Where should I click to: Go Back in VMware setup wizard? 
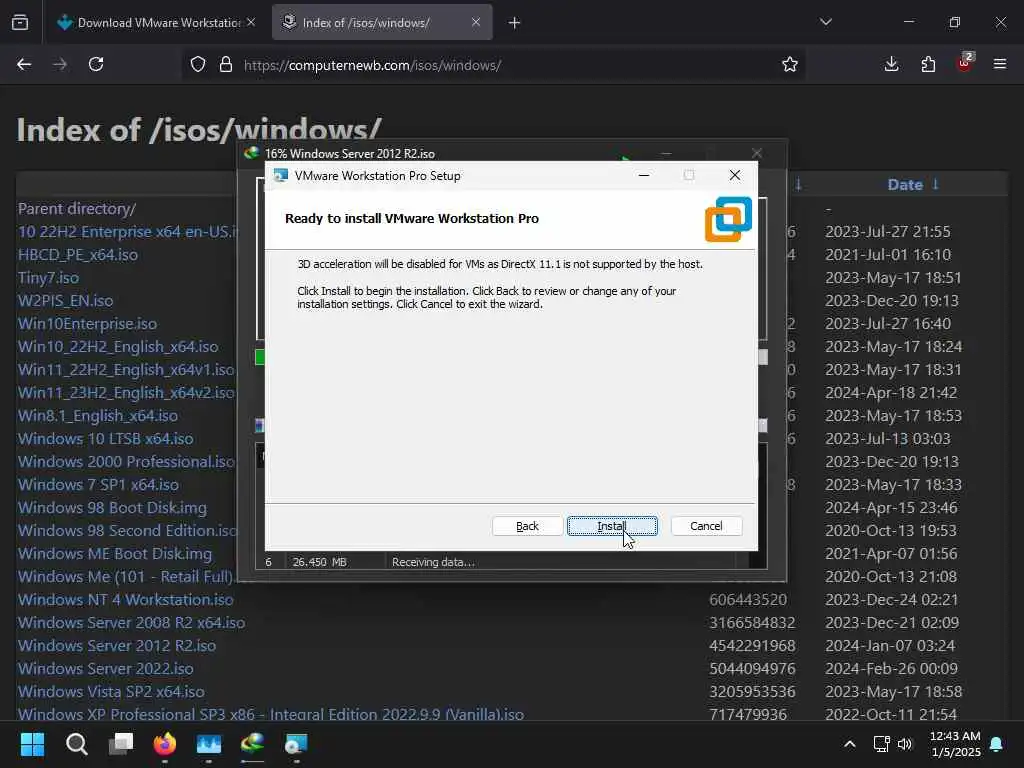pos(527,526)
